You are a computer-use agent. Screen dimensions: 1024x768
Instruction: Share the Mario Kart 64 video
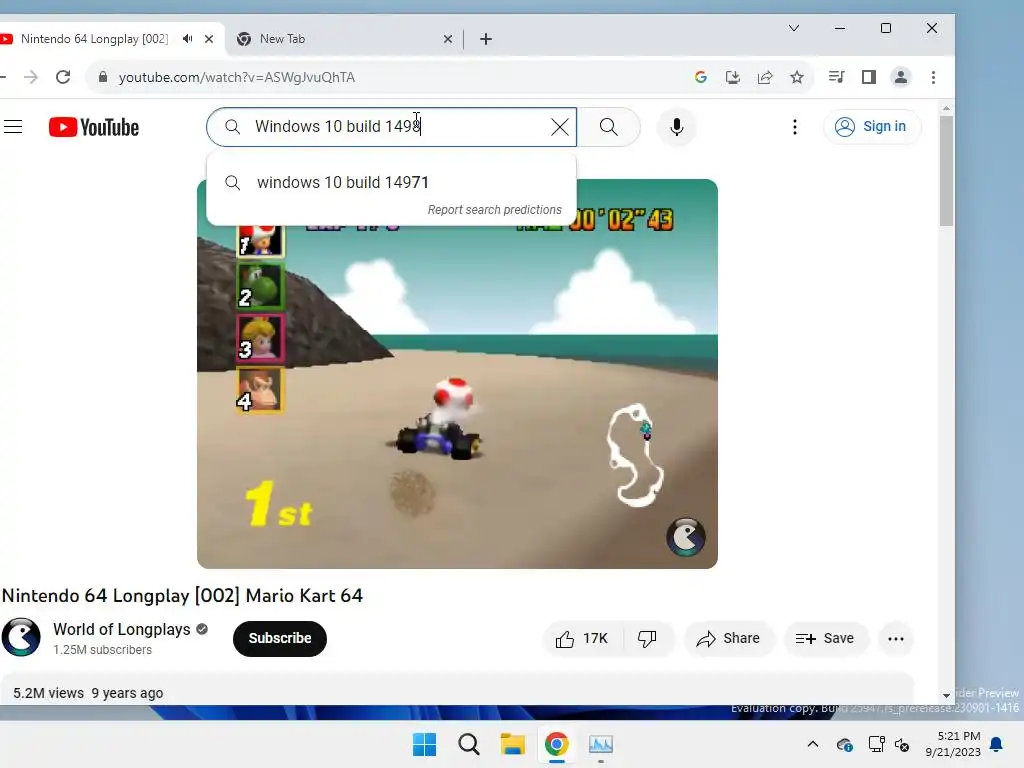click(729, 639)
